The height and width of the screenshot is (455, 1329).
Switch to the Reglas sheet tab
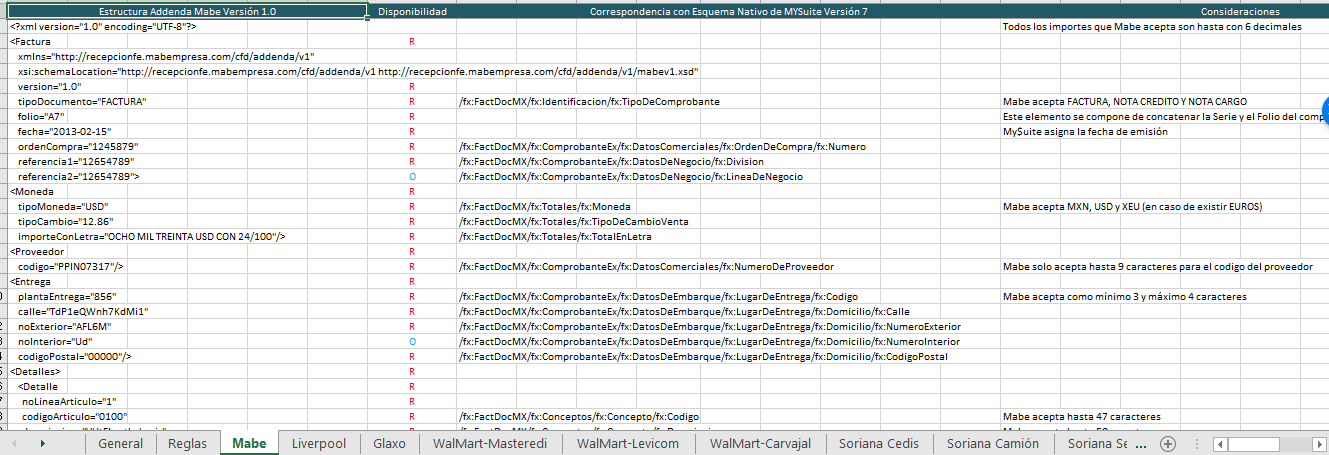click(188, 443)
